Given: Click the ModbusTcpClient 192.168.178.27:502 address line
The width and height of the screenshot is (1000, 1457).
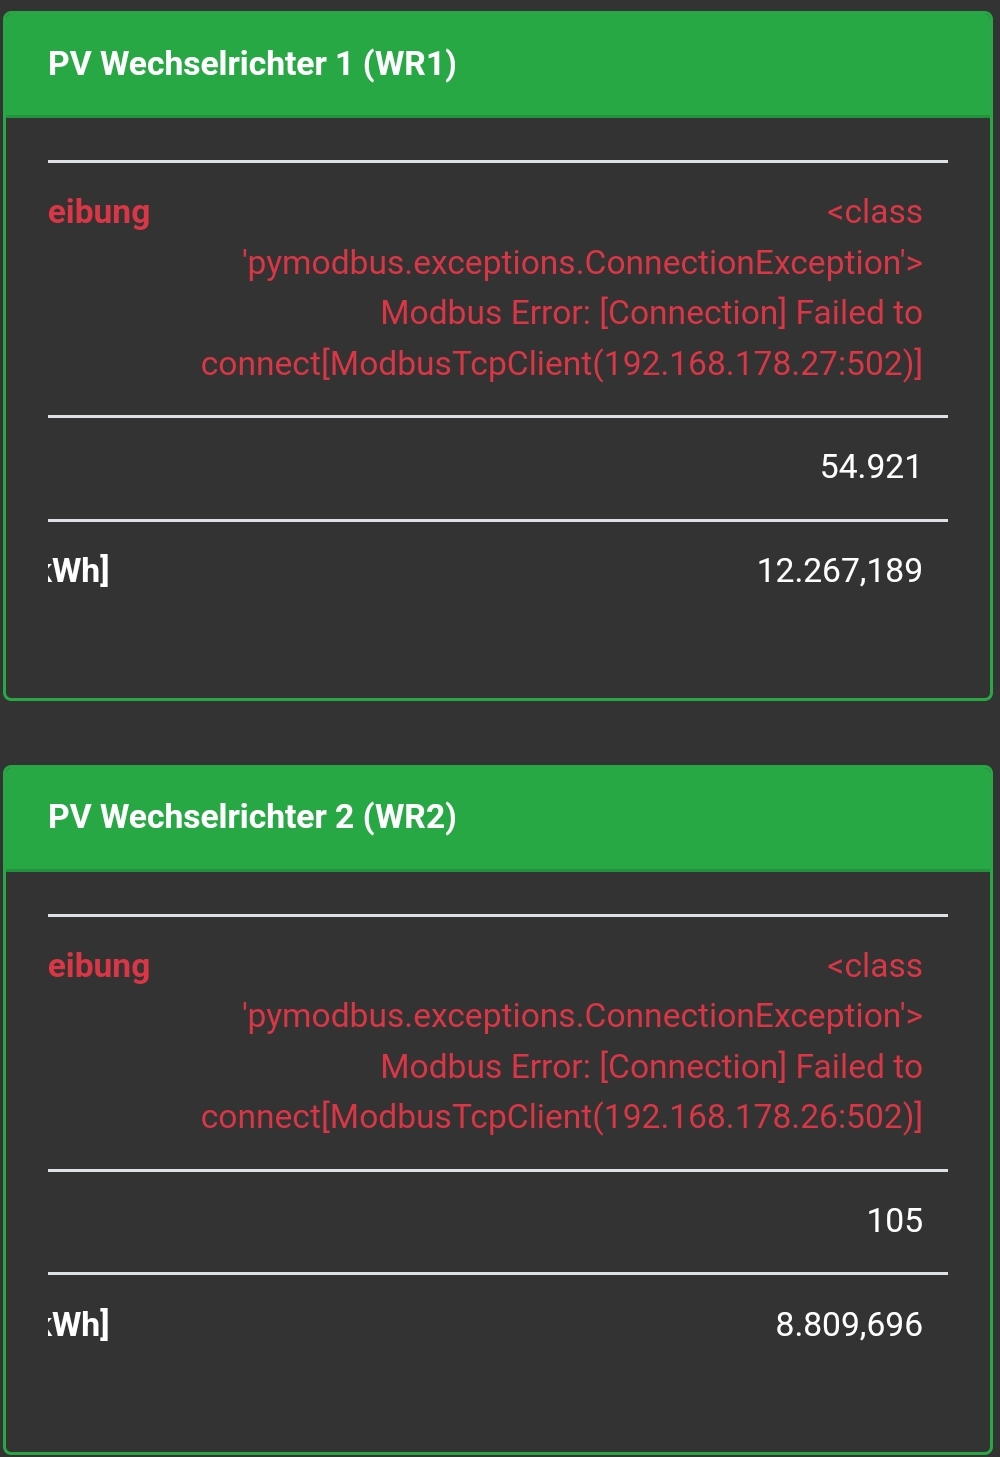Looking at the screenshot, I should click(561, 363).
